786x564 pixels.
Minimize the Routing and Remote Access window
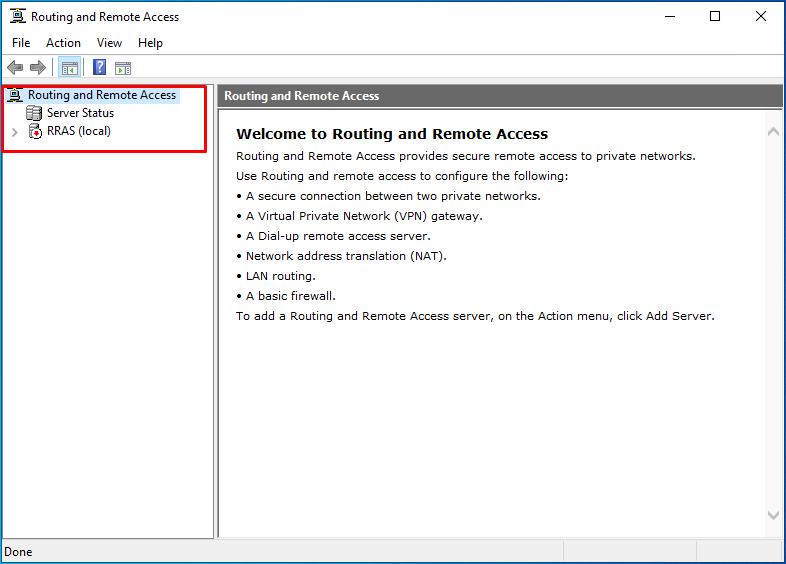tap(670, 17)
